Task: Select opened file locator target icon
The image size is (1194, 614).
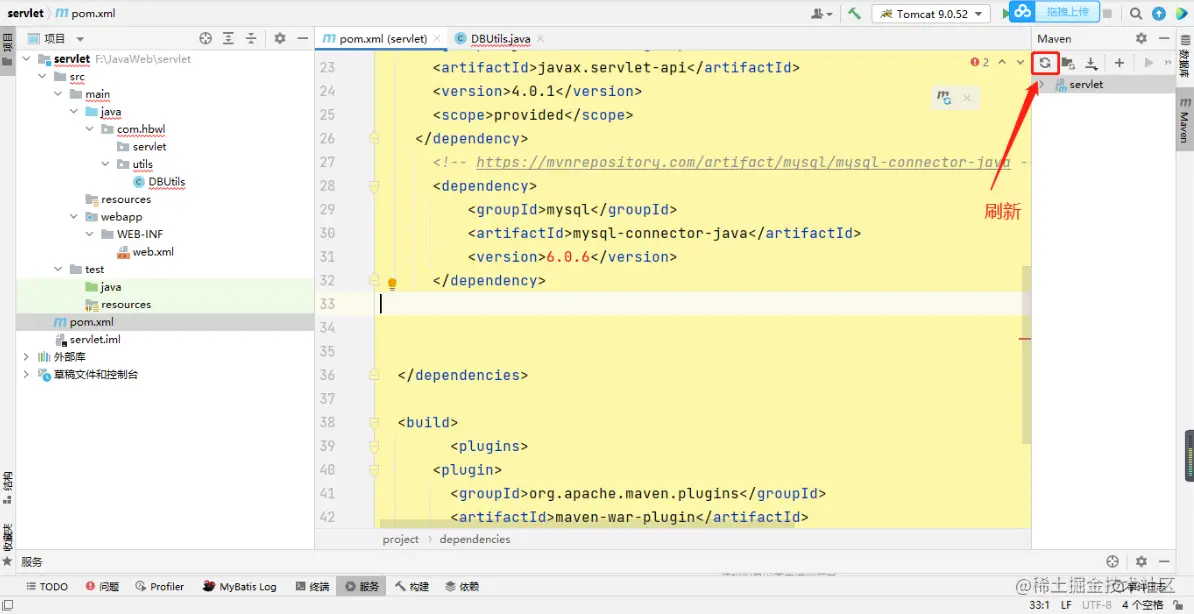Action: coord(205,38)
